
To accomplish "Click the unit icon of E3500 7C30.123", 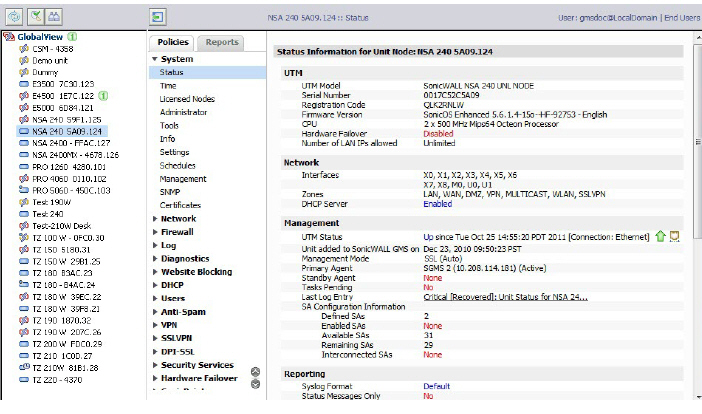I will 24,84.
